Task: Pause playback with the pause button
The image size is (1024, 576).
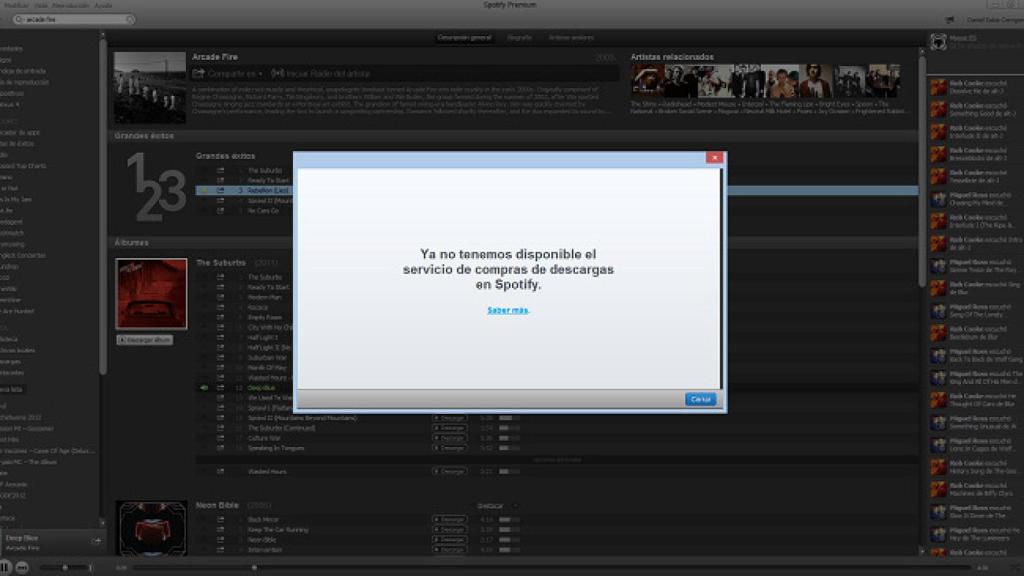Action: coord(5,567)
